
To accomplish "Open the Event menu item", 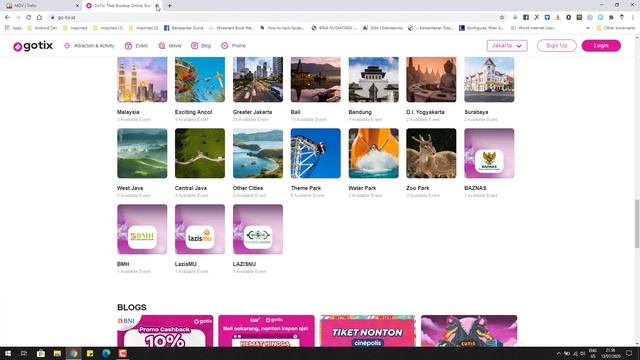I will [136, 46].
